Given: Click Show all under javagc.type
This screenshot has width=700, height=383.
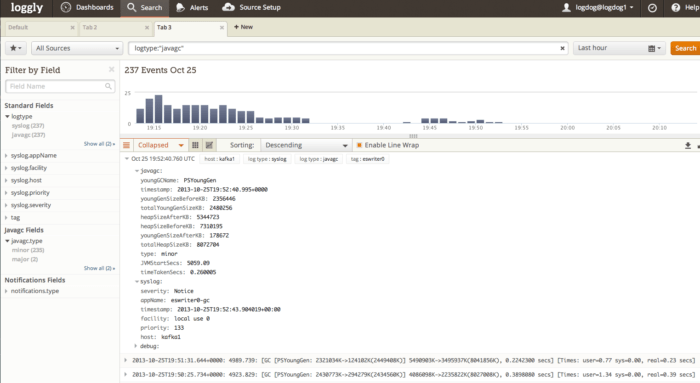Looking at the screenshot, I should (99, 268).
